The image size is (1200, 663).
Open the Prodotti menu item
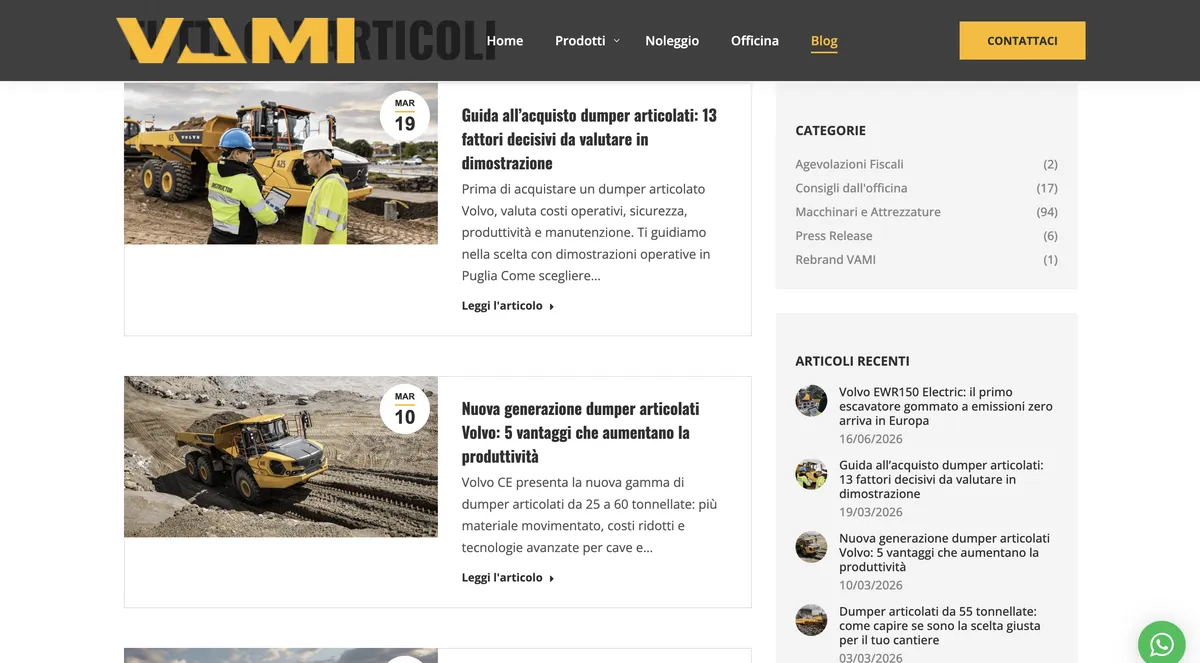coord(580,40)
